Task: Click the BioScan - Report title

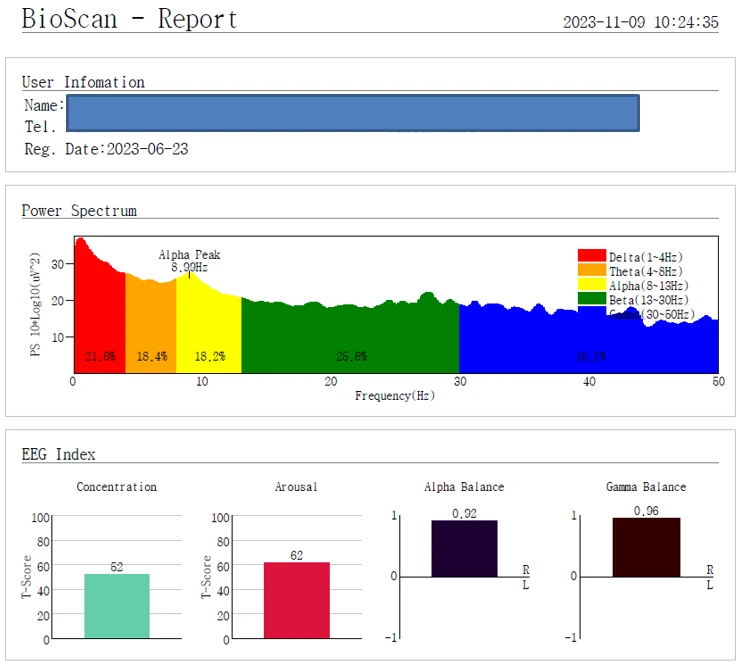Action: (x=129, y=19)
